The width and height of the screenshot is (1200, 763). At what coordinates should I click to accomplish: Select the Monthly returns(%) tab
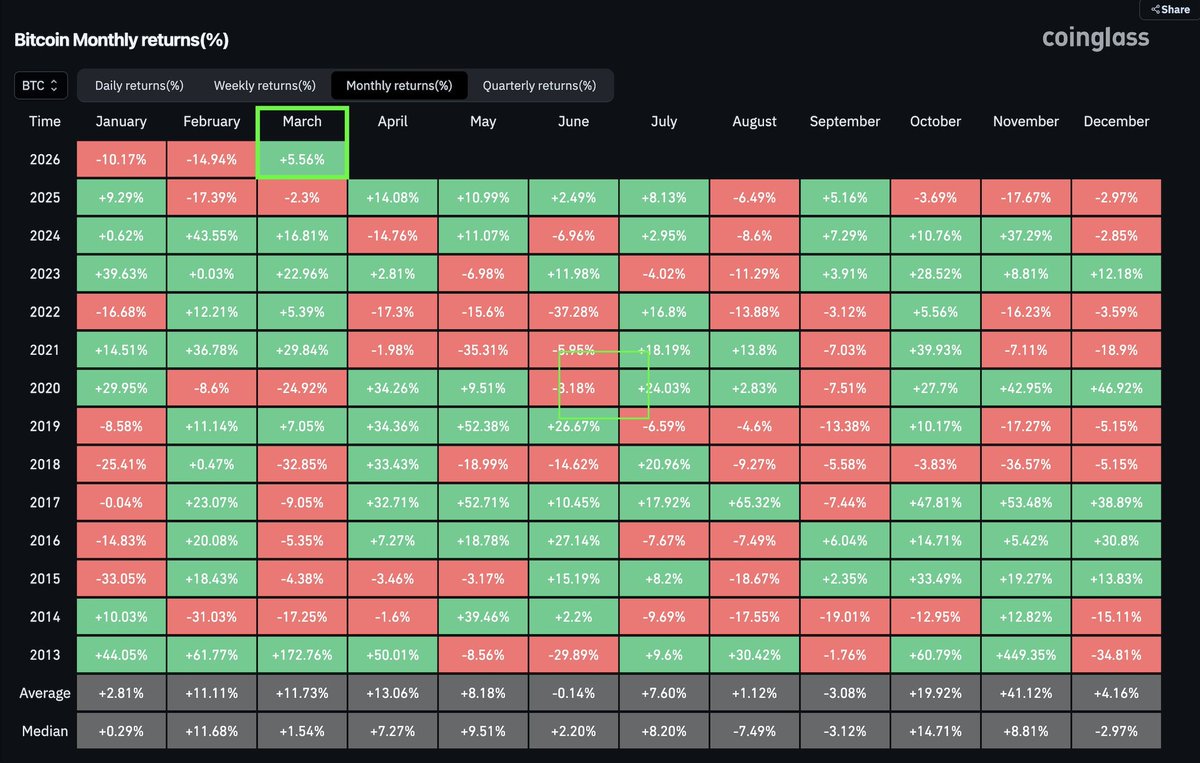click(399, 86)
